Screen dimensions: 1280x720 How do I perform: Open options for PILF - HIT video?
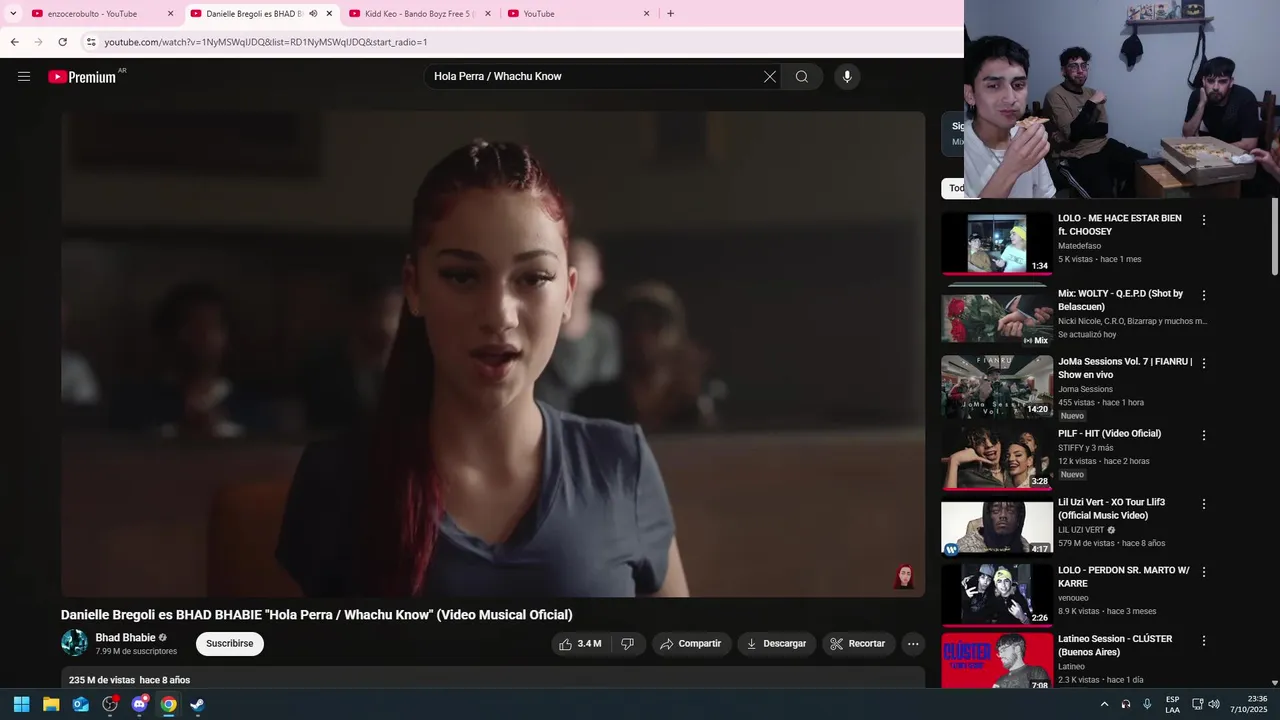(1204, 436)
